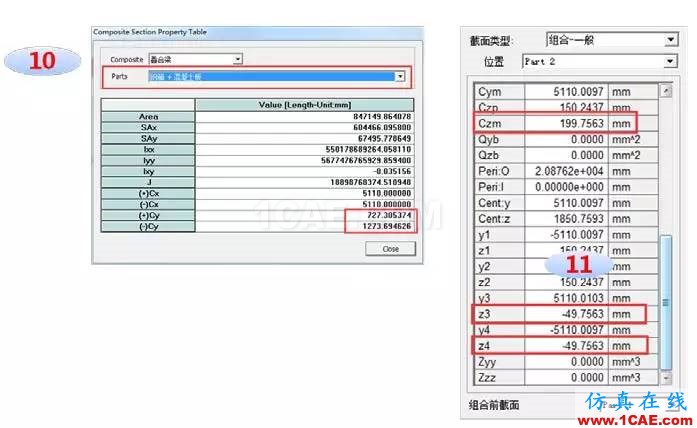The image size is (697, 428).
Task: Click the value -0.035156 in the table
Action: pyautogui.click(x=392, y=171)
